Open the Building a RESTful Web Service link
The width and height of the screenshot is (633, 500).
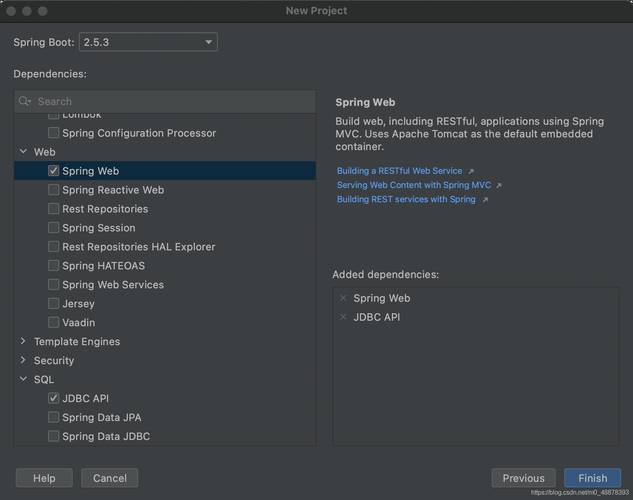(x=399, y=171)
